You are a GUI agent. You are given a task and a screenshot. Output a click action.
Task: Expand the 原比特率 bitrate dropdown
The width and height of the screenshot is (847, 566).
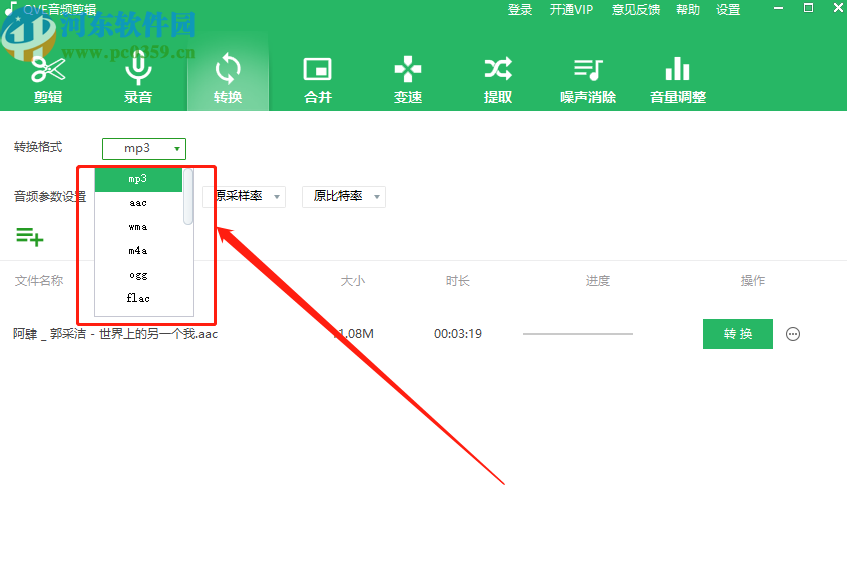[344, 197]
